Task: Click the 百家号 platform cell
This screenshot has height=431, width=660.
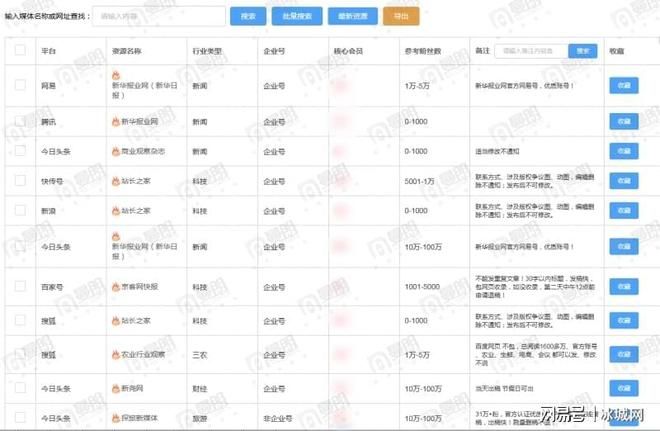Action: pos(52,287)
